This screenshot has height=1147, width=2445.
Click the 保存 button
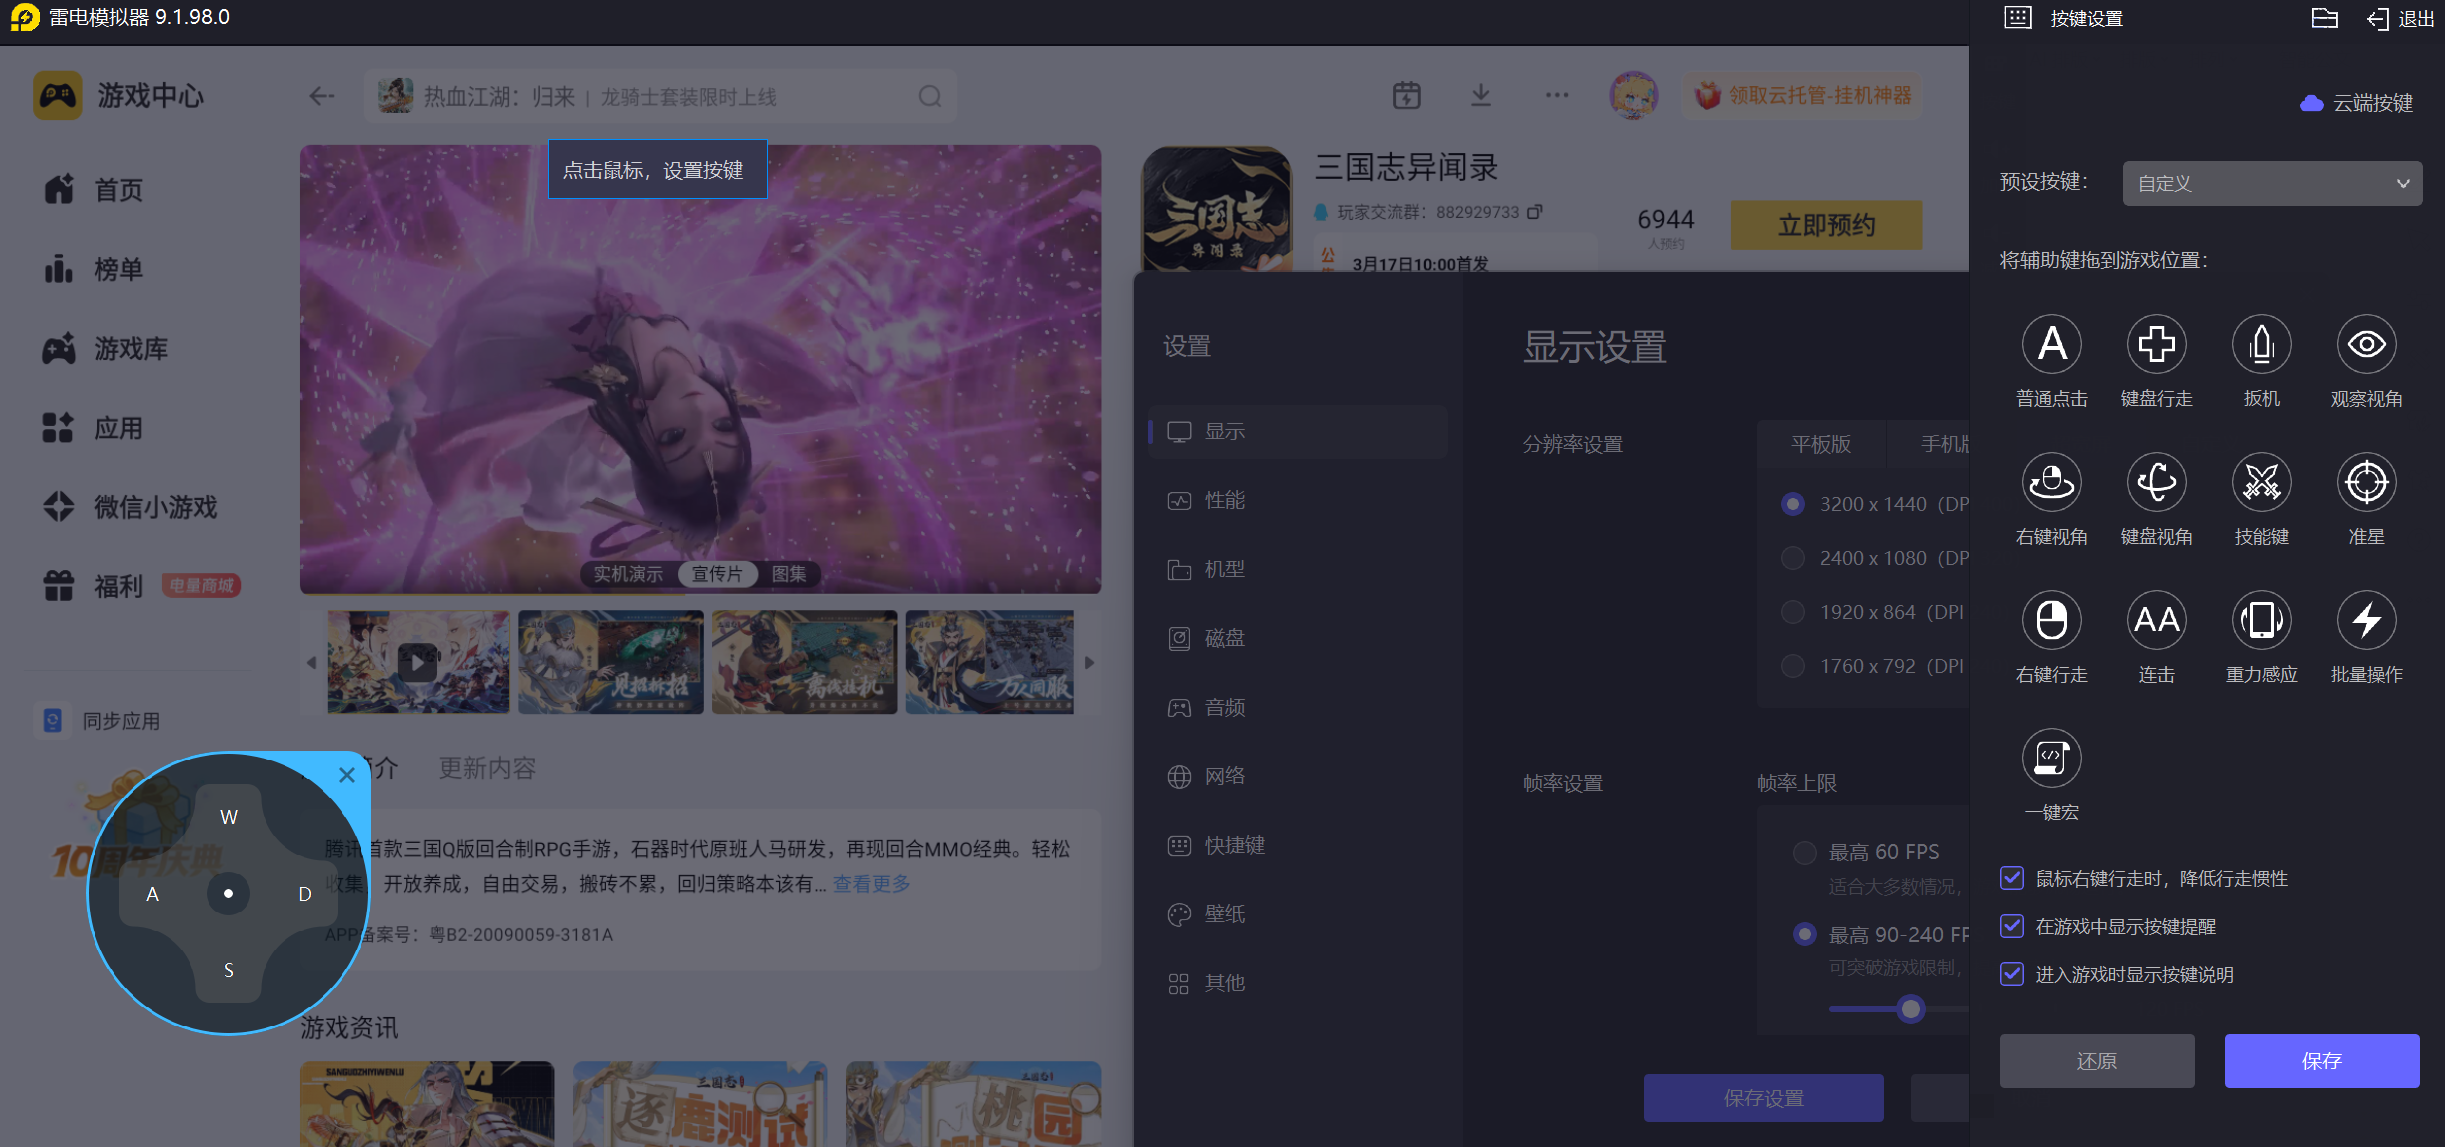click(x=2321, y=1061)
